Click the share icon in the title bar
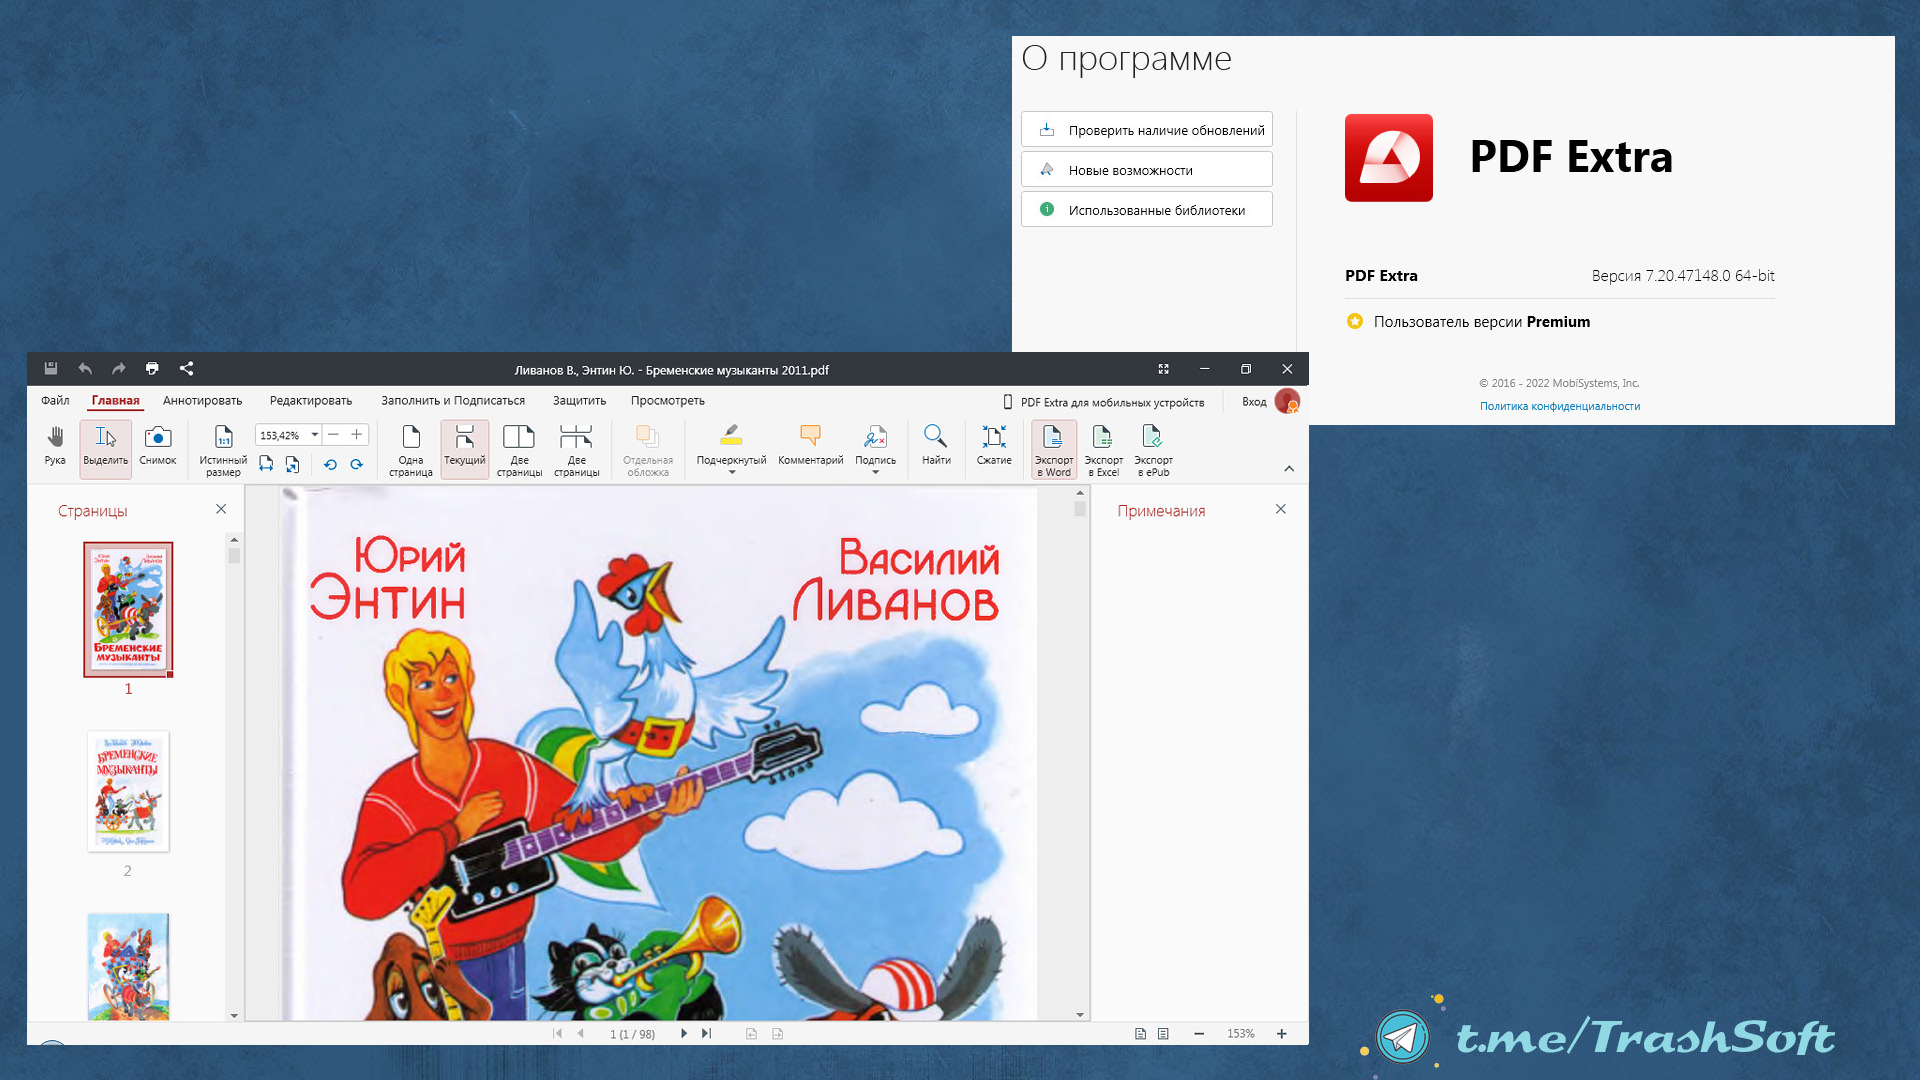 (186, 369)
